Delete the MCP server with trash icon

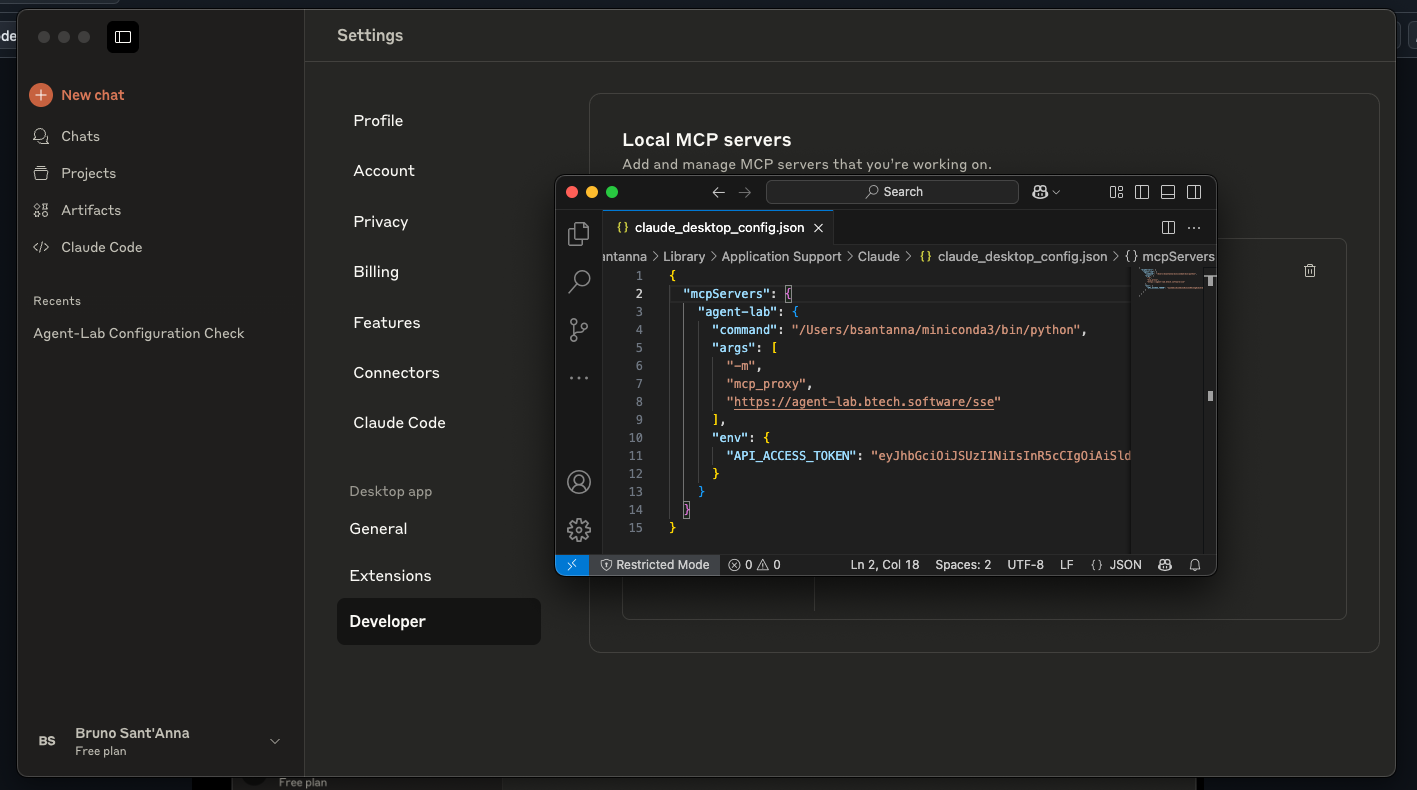coord(1310,270)
